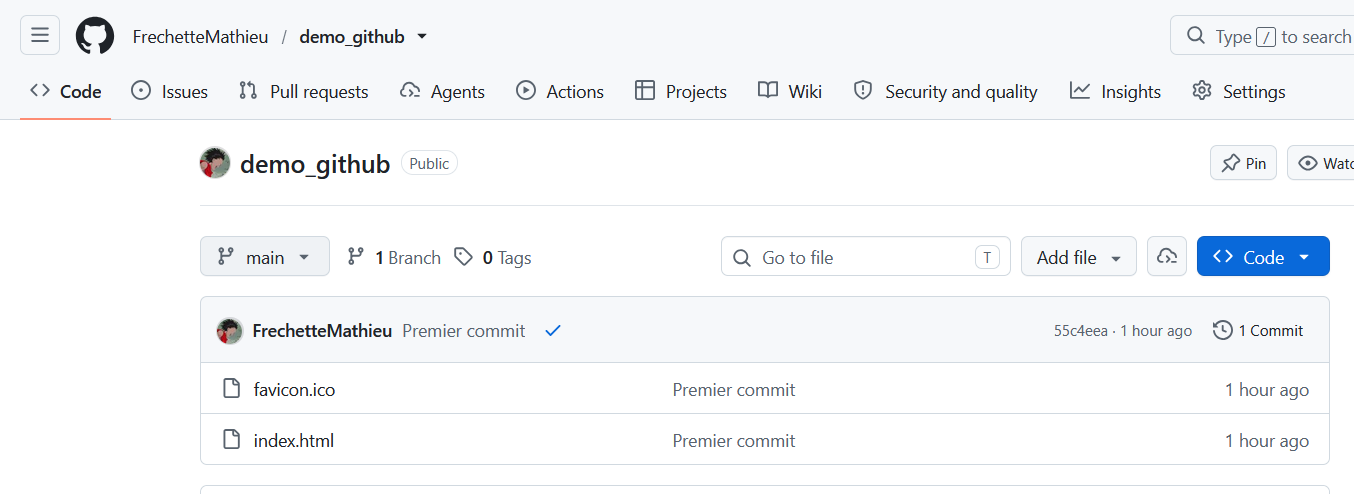Screen dimensions: 1354x494
Task: Open FrechetteMathieu commit author link
Action: 322,331
